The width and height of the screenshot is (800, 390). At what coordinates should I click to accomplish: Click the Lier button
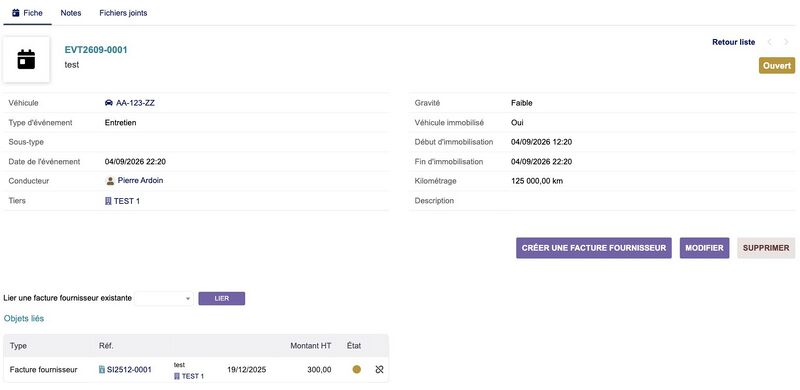pyautogui.click(x=221, y=298)
